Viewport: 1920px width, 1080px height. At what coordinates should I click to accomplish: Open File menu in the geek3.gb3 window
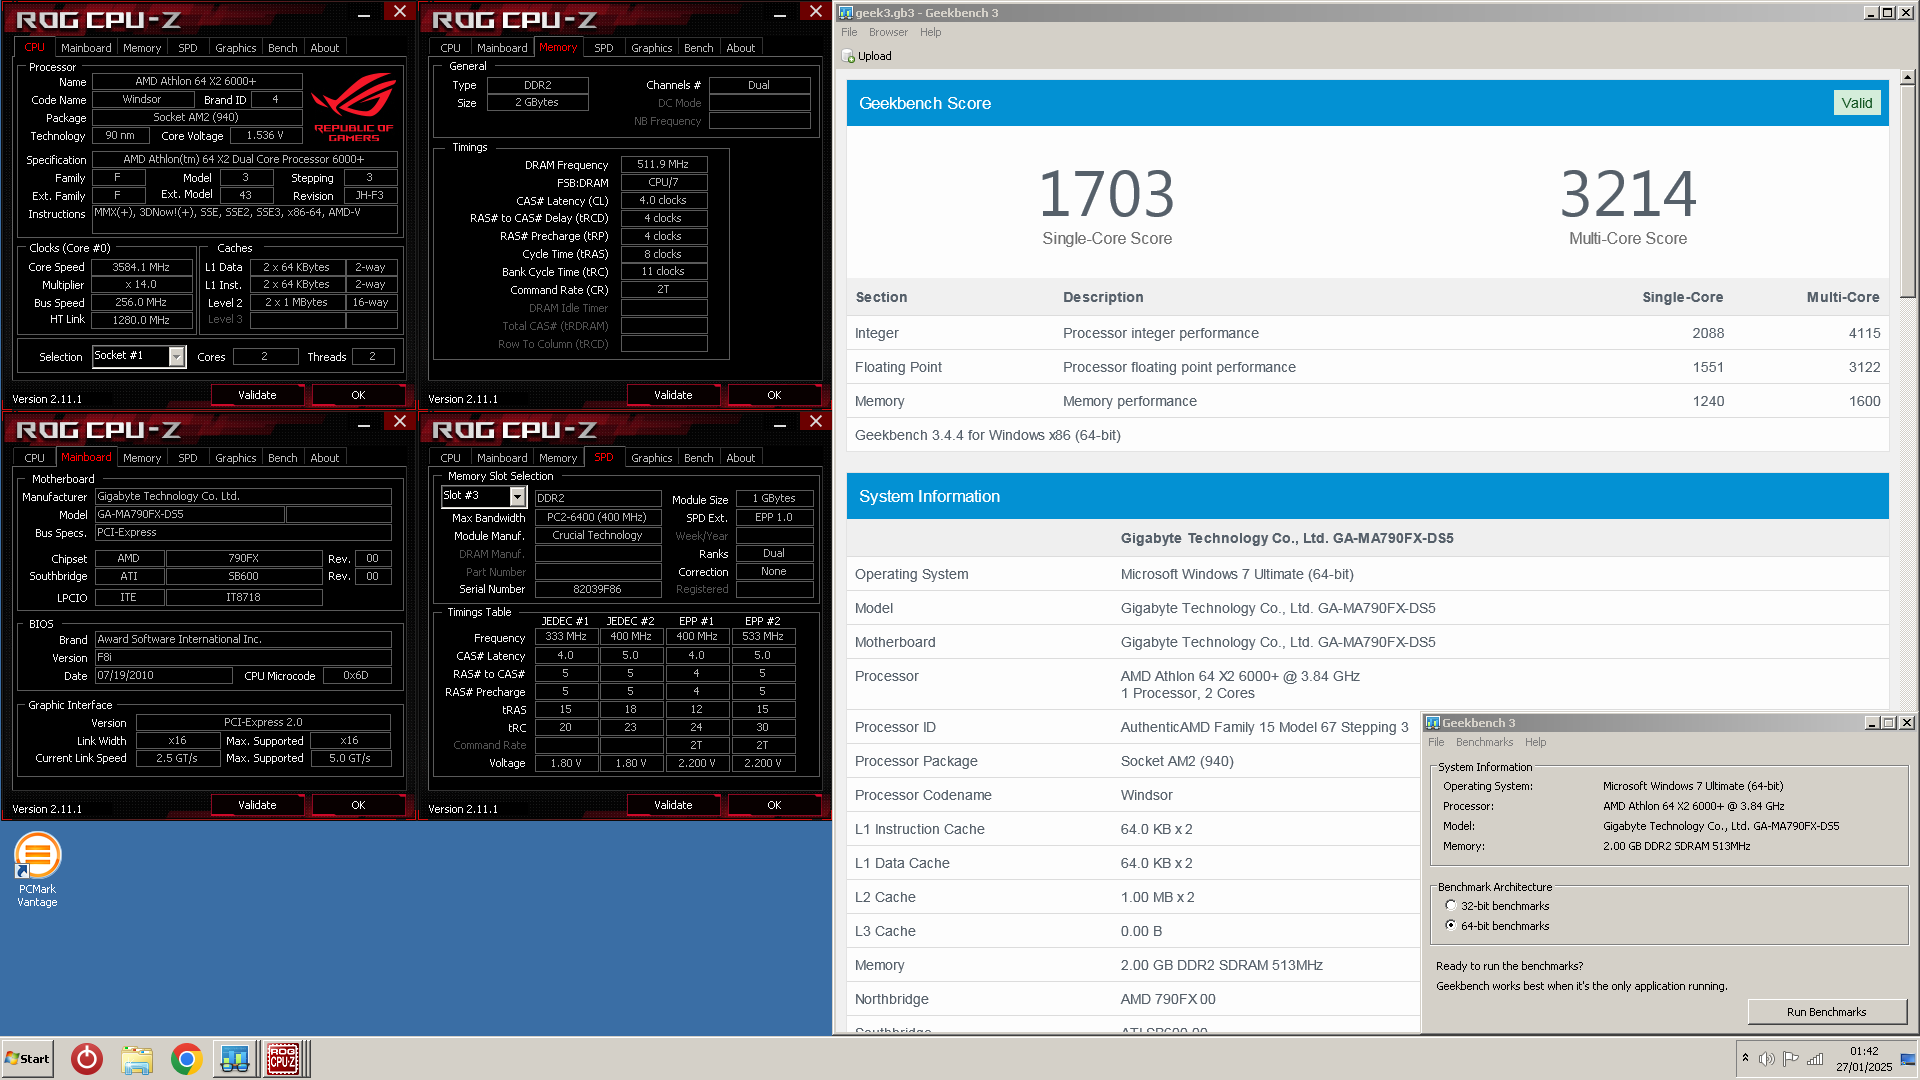[x=849, y=32]
